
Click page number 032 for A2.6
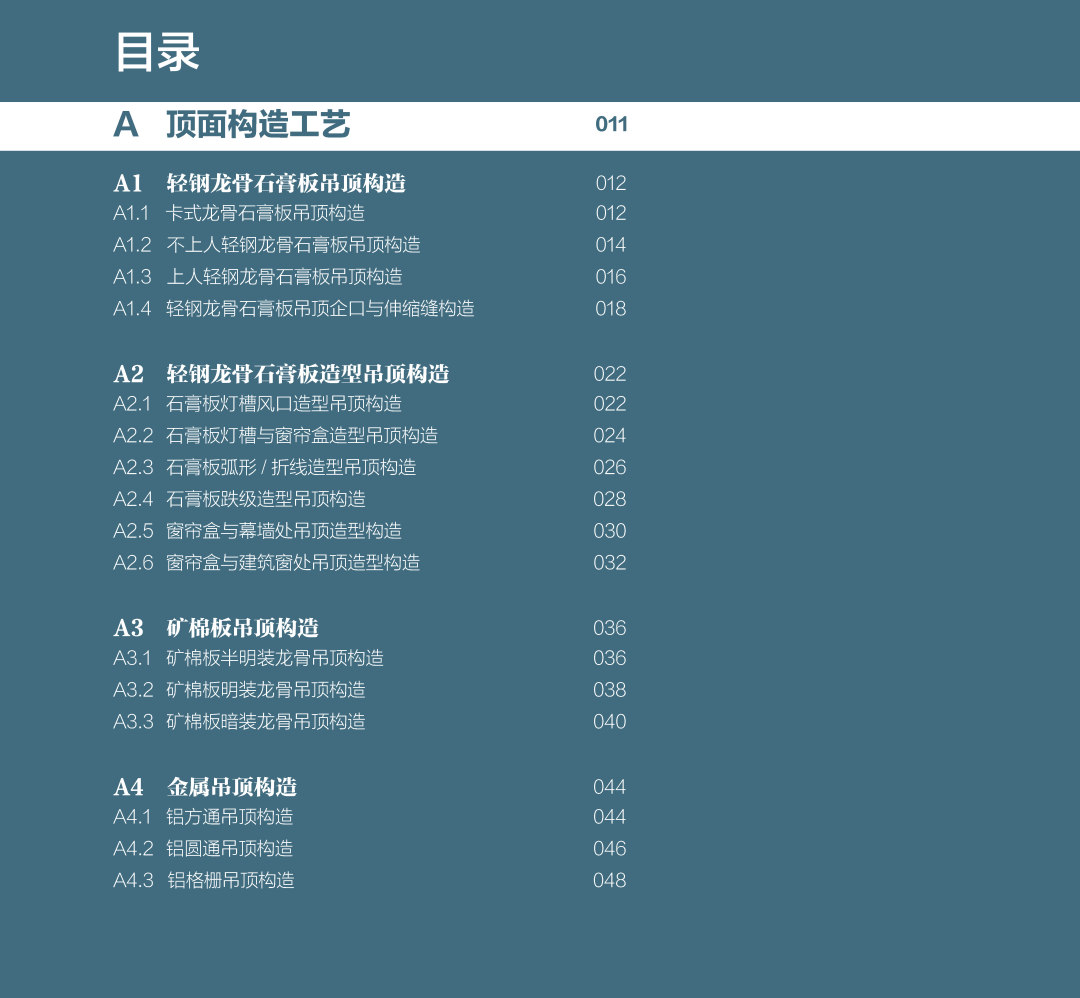(610, 563)
